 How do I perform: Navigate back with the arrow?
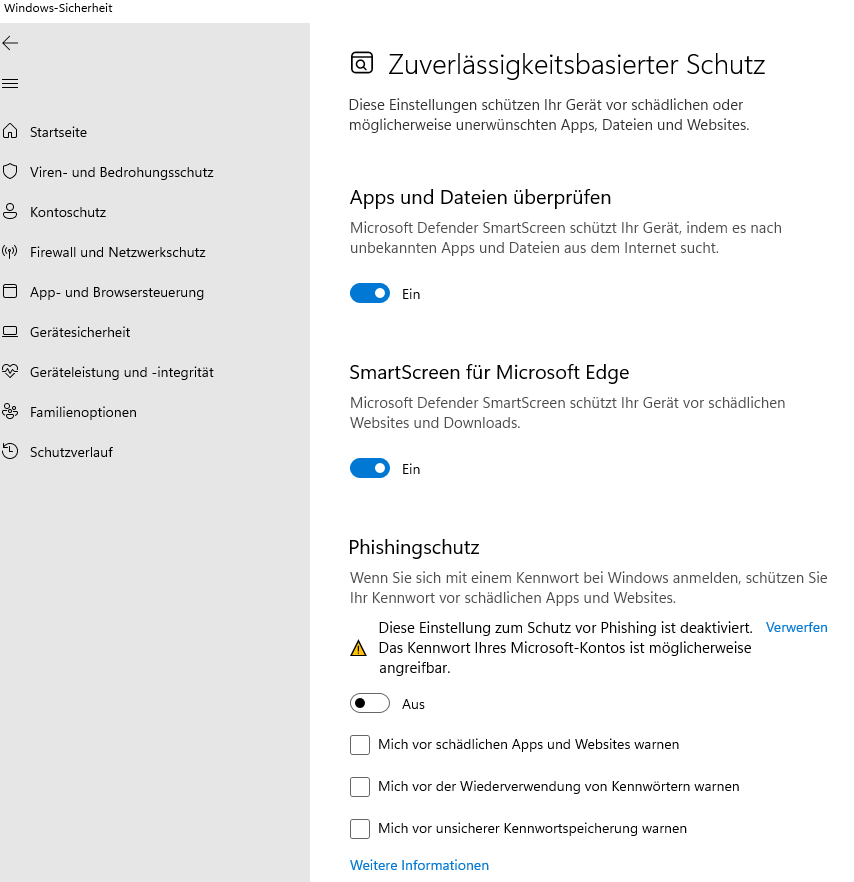(10, 43)
